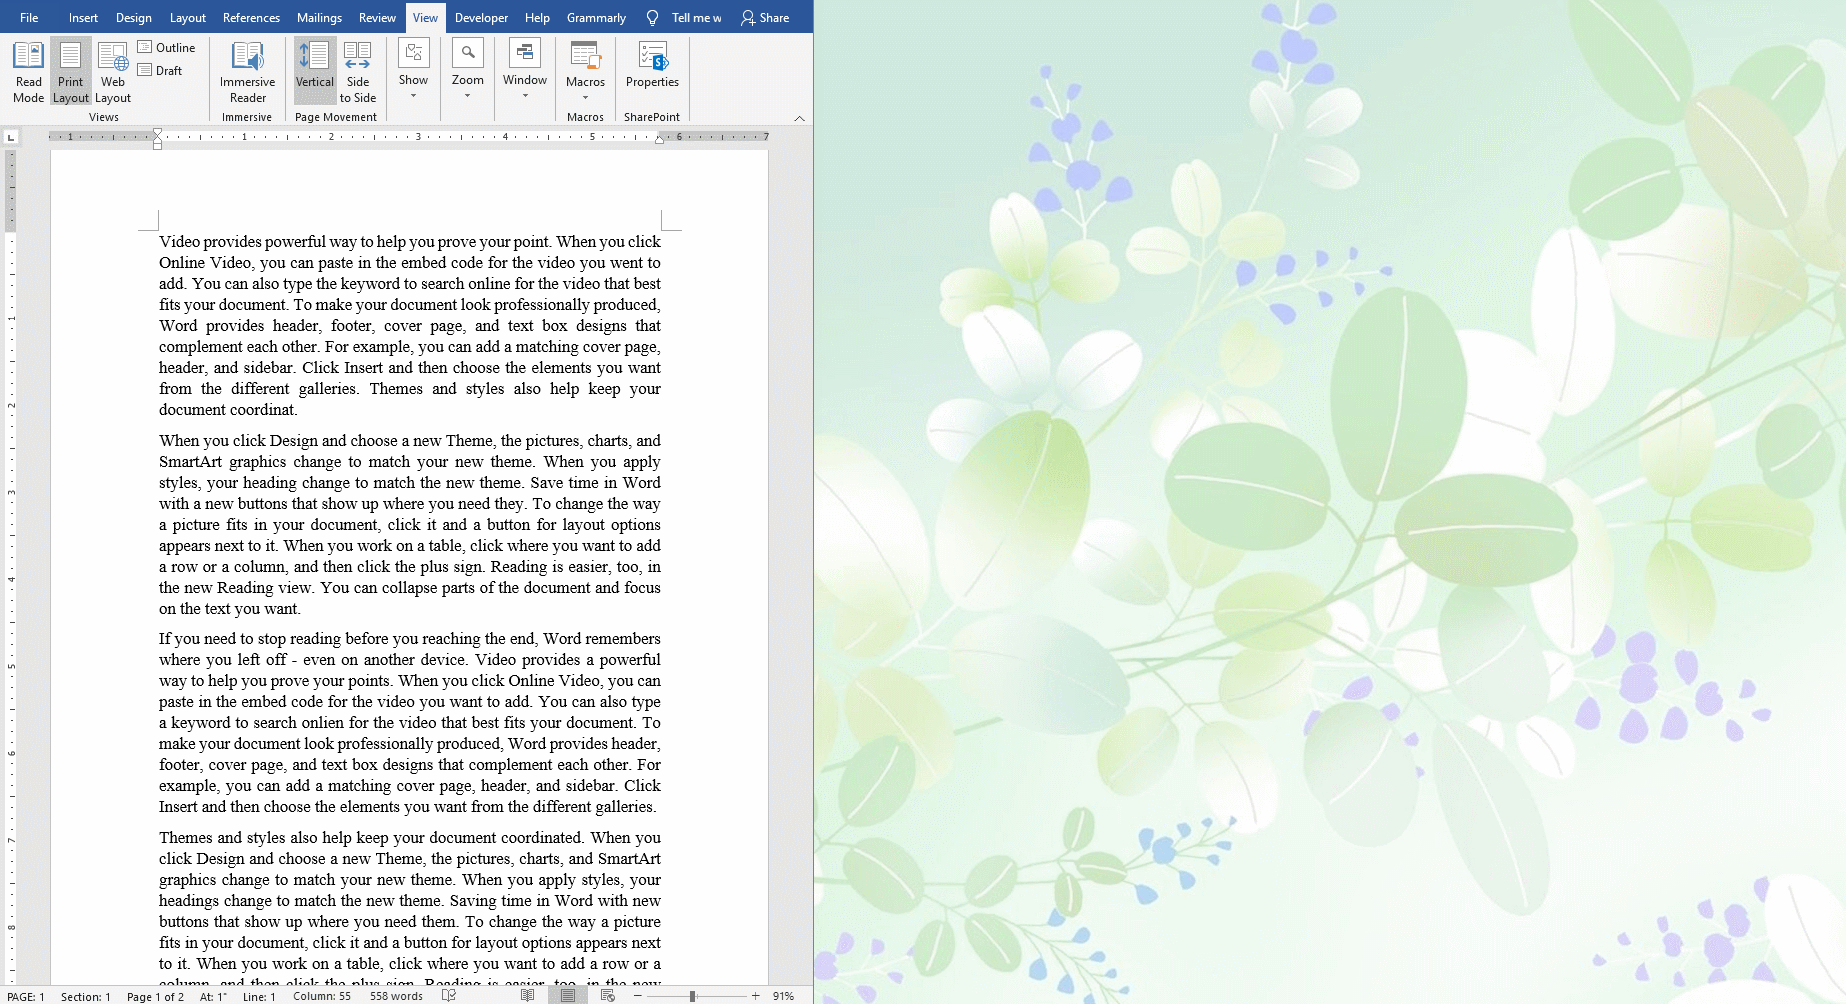The width and height of the screenshot is (1846, 1004).
Task: Open SharePoint Properties
Action: [x=652, y=65]
